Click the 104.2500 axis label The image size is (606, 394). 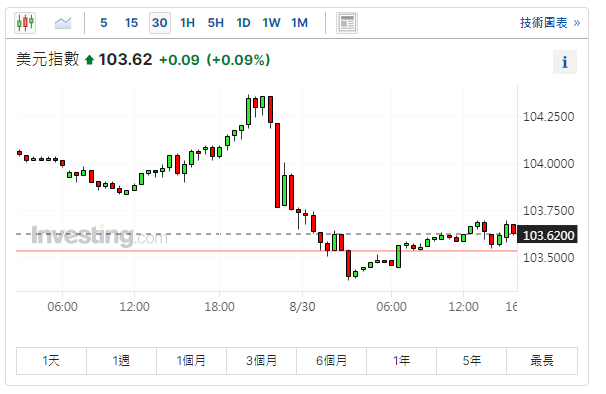point(548,116)
